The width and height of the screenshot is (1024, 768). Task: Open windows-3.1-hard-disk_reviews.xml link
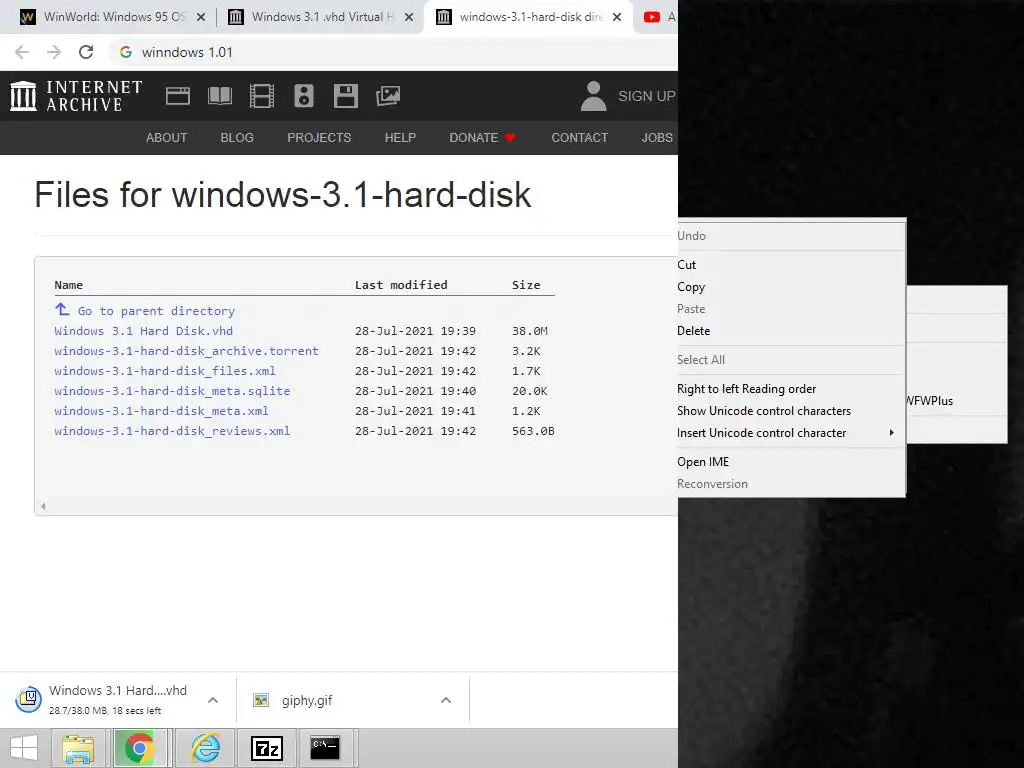click(x=172, y=431)
